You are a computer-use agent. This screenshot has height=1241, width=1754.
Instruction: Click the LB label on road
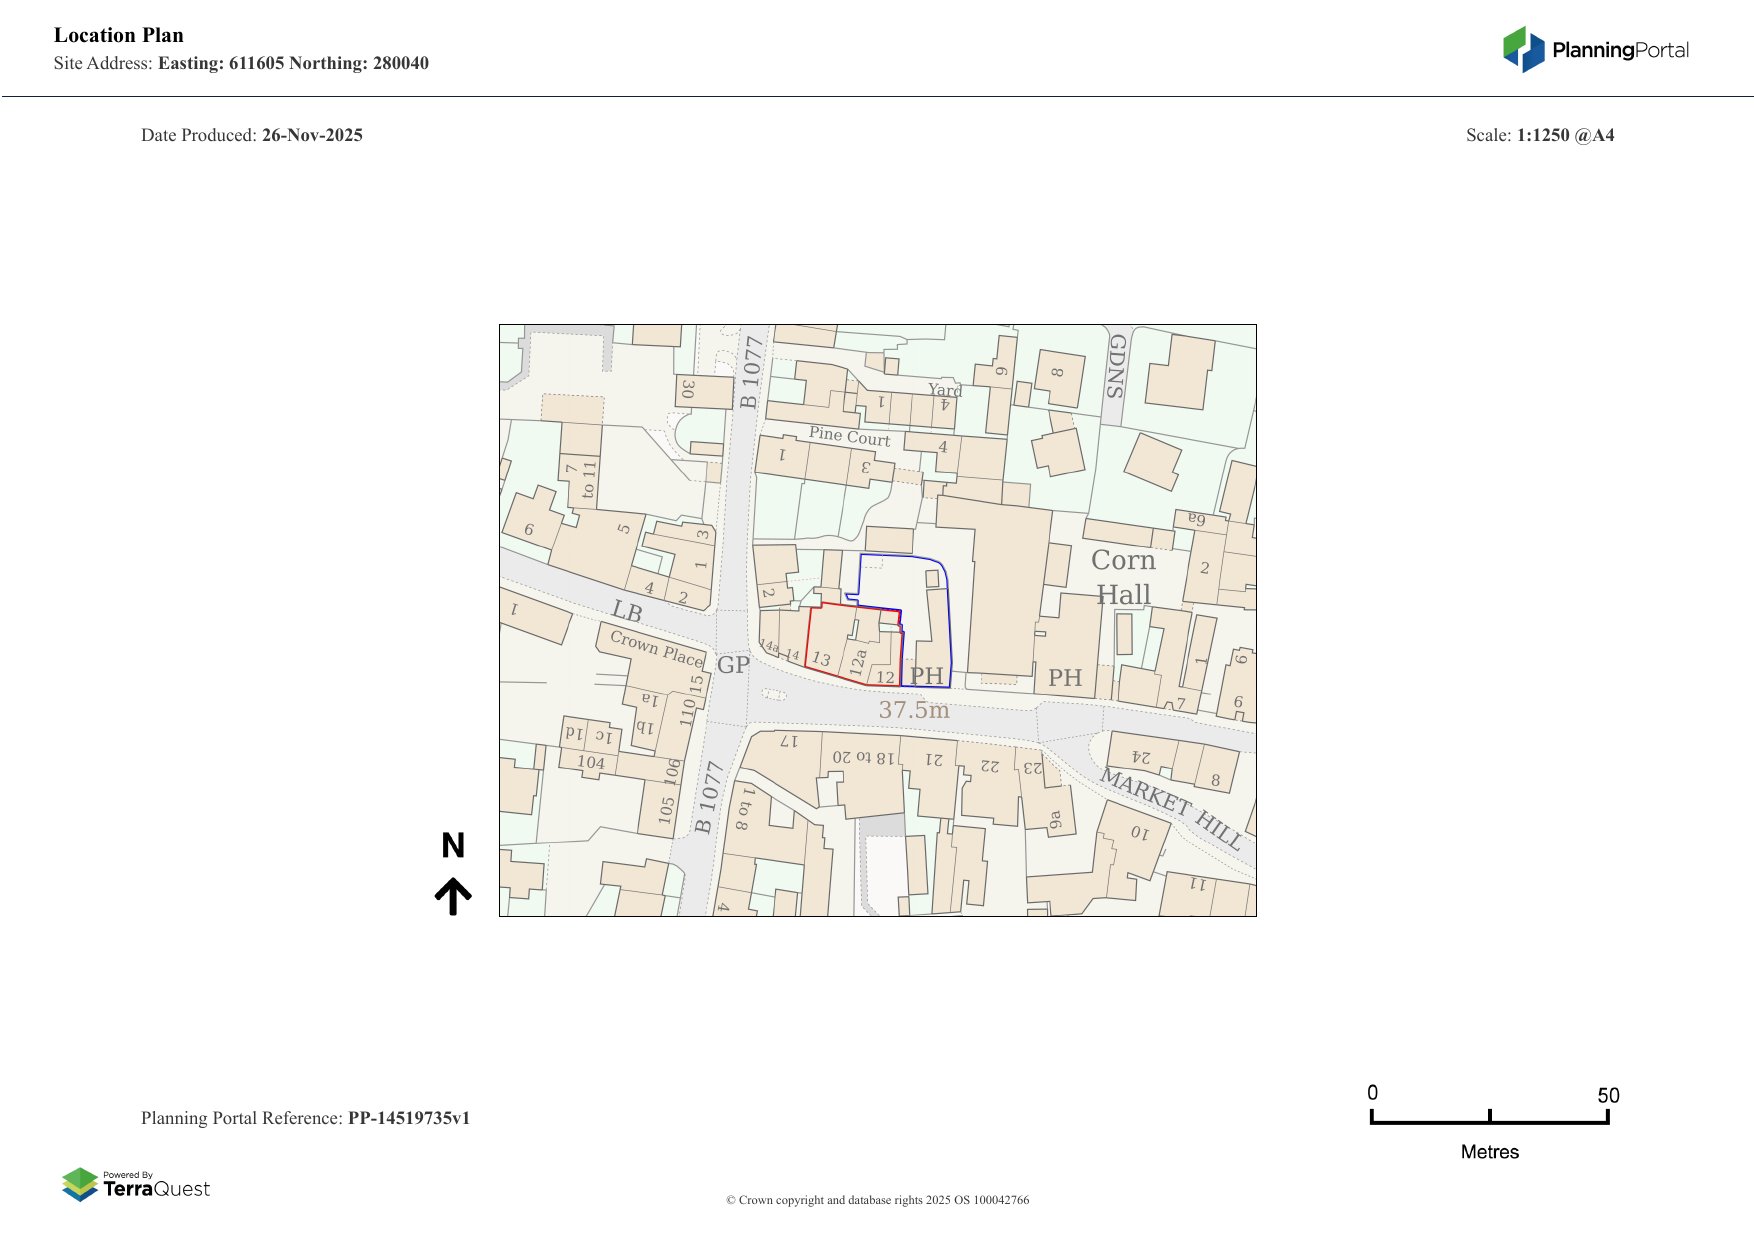click(626, 611)
